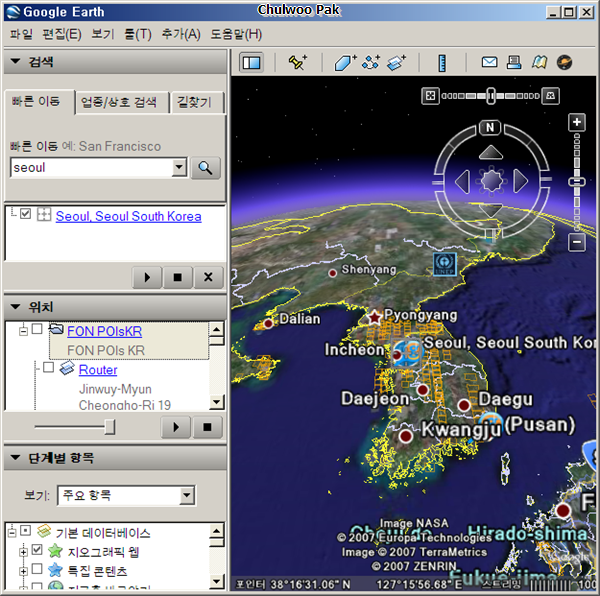Click the Shenyang city marker dot
This screenshot has width=600, height=596.
[333, 273]
